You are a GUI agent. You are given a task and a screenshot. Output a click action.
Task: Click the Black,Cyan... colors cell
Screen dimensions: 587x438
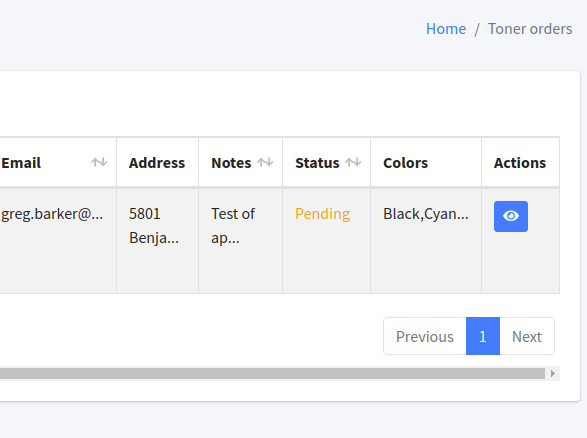(426, 214)
